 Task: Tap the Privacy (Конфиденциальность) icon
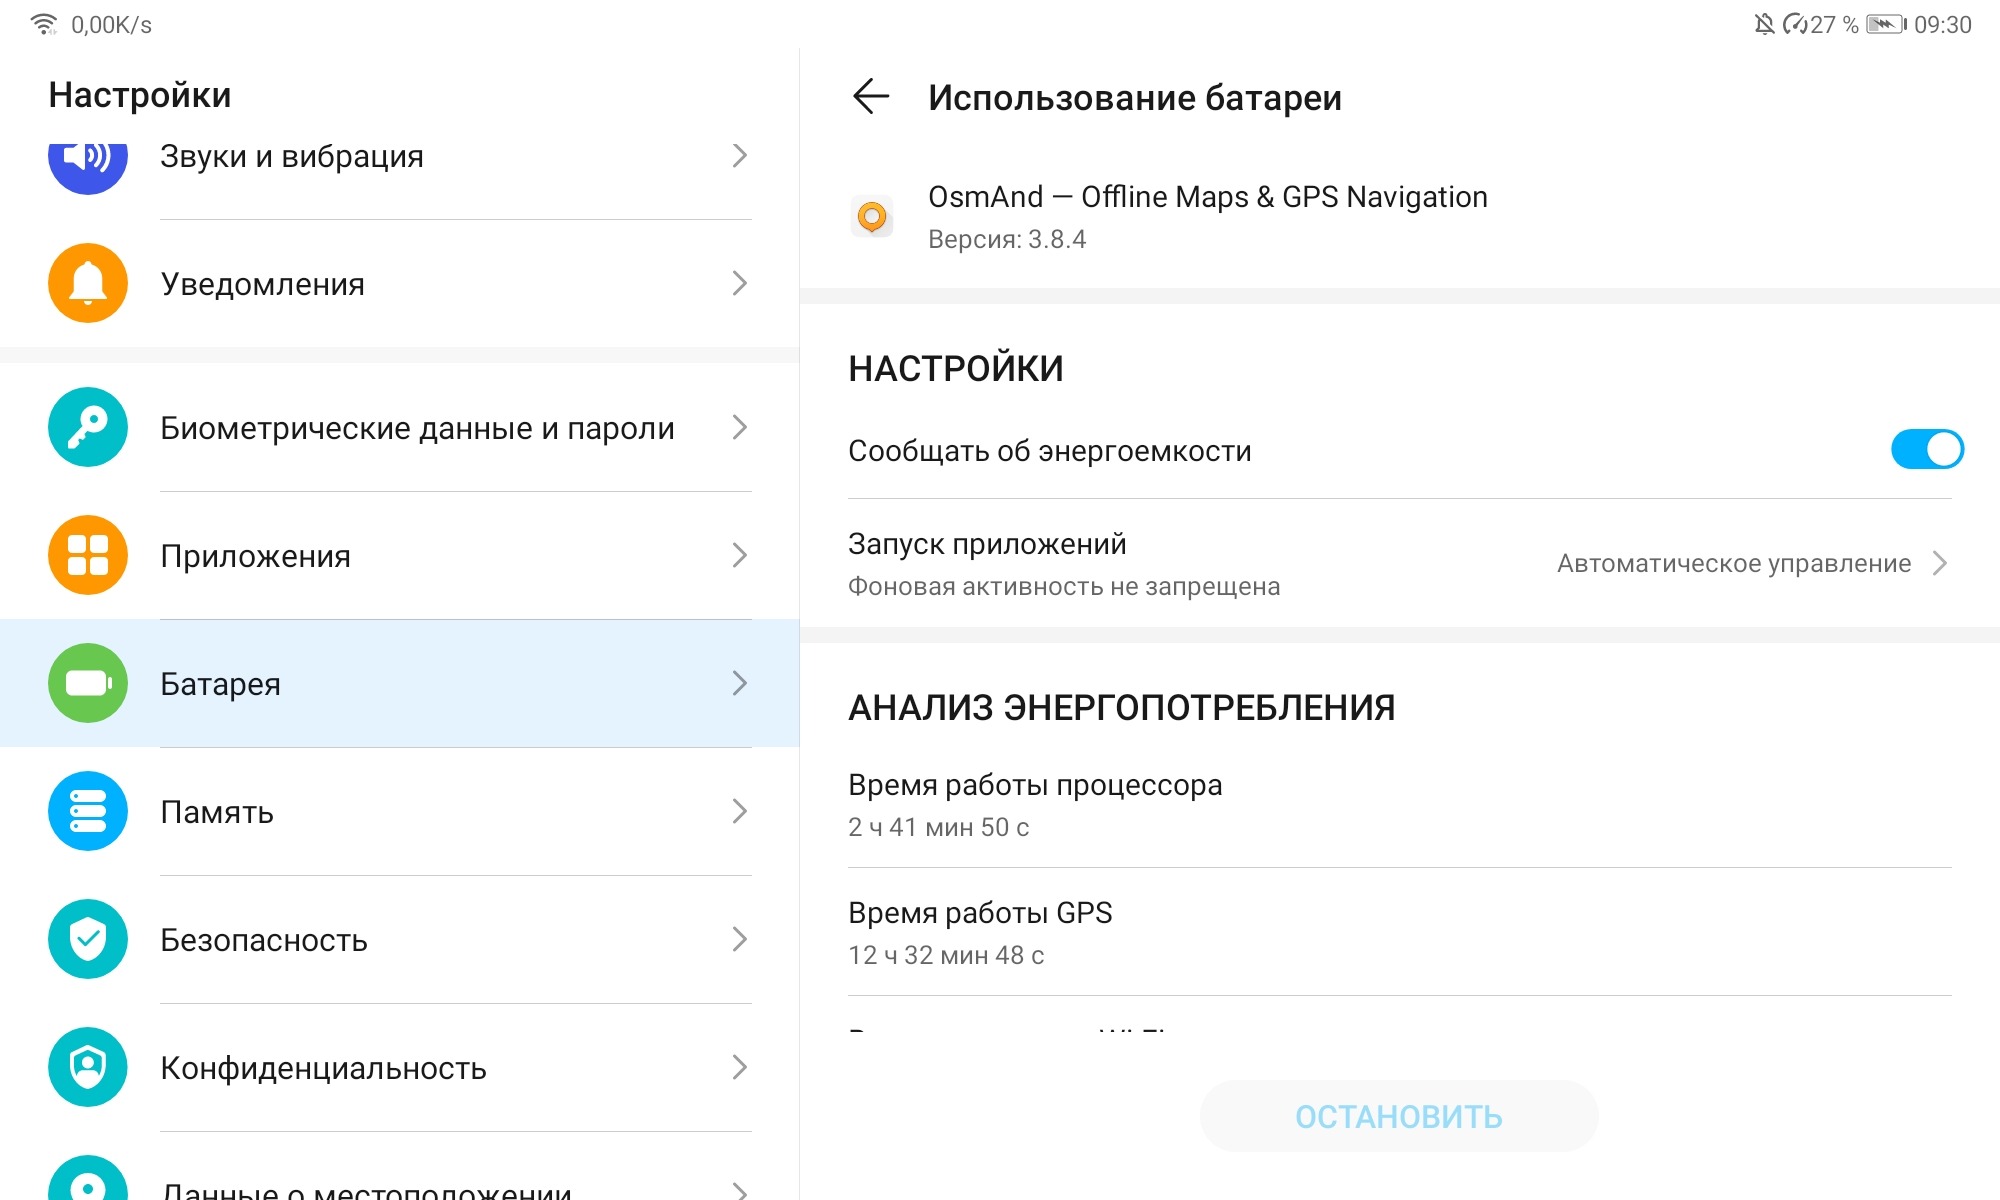[x=88, y=1067]
